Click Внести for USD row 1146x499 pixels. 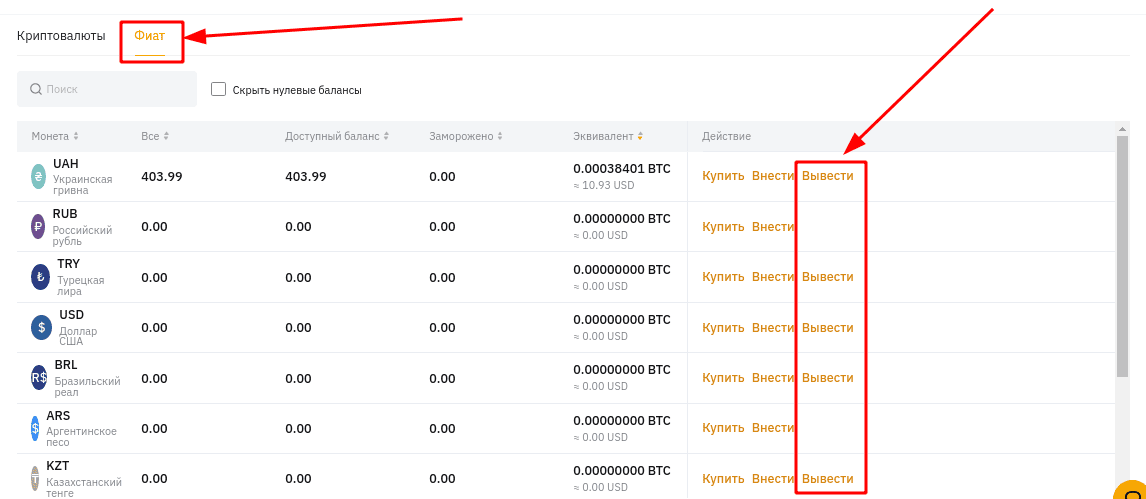(x=773, y=328)
